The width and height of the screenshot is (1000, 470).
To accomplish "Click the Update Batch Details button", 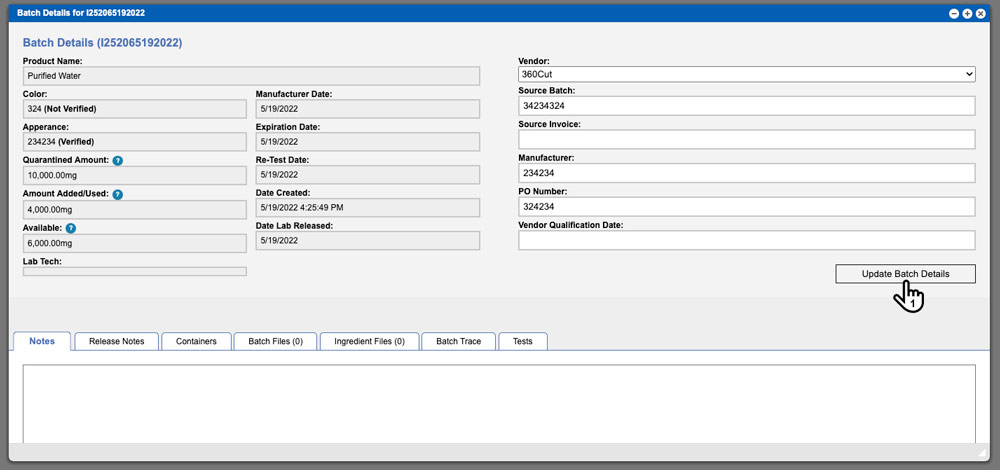I will pyautogui.click(x=906, y=274).
